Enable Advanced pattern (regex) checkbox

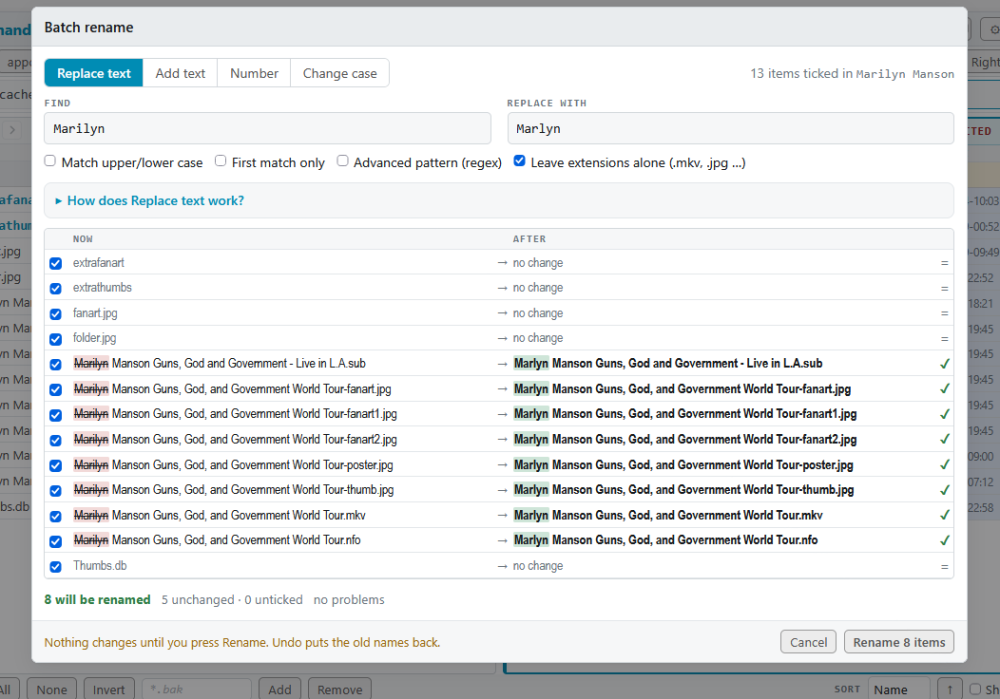point(342,161)
